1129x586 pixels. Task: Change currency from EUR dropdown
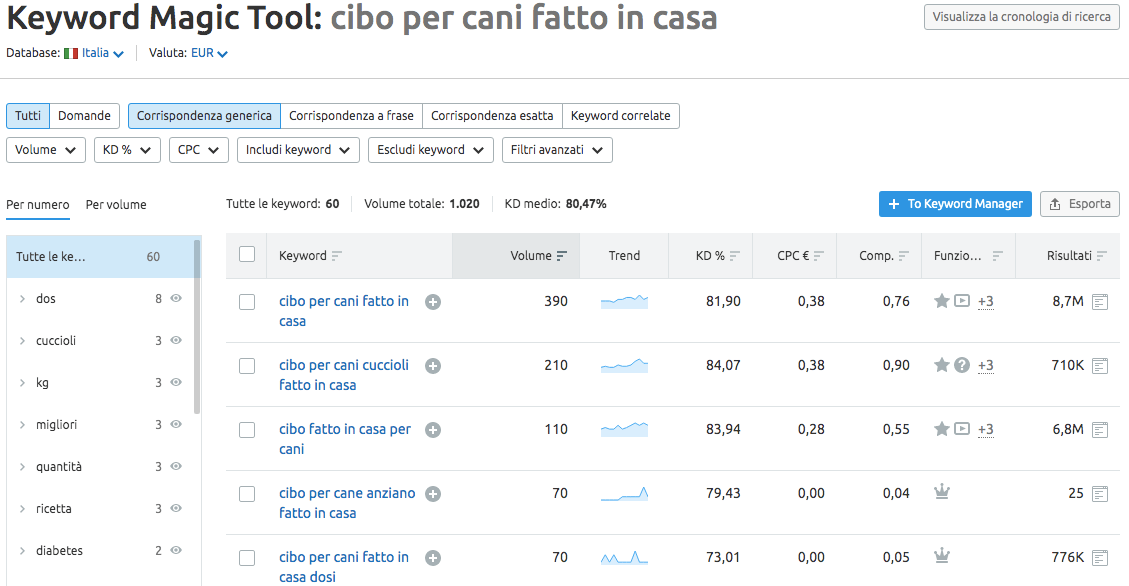210,53
